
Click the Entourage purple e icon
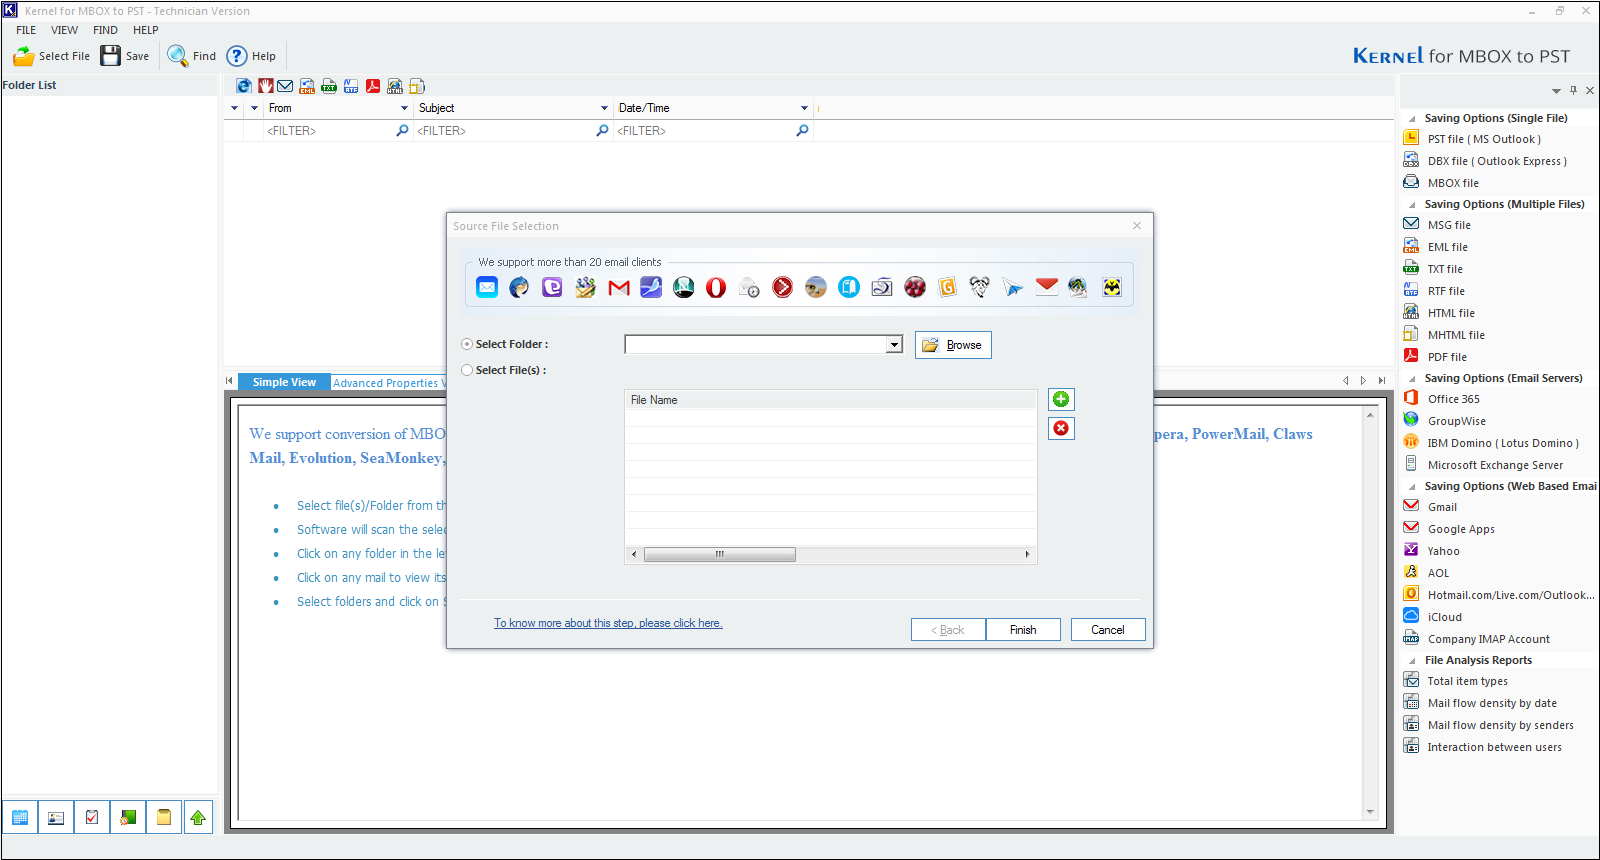point(552,288)
